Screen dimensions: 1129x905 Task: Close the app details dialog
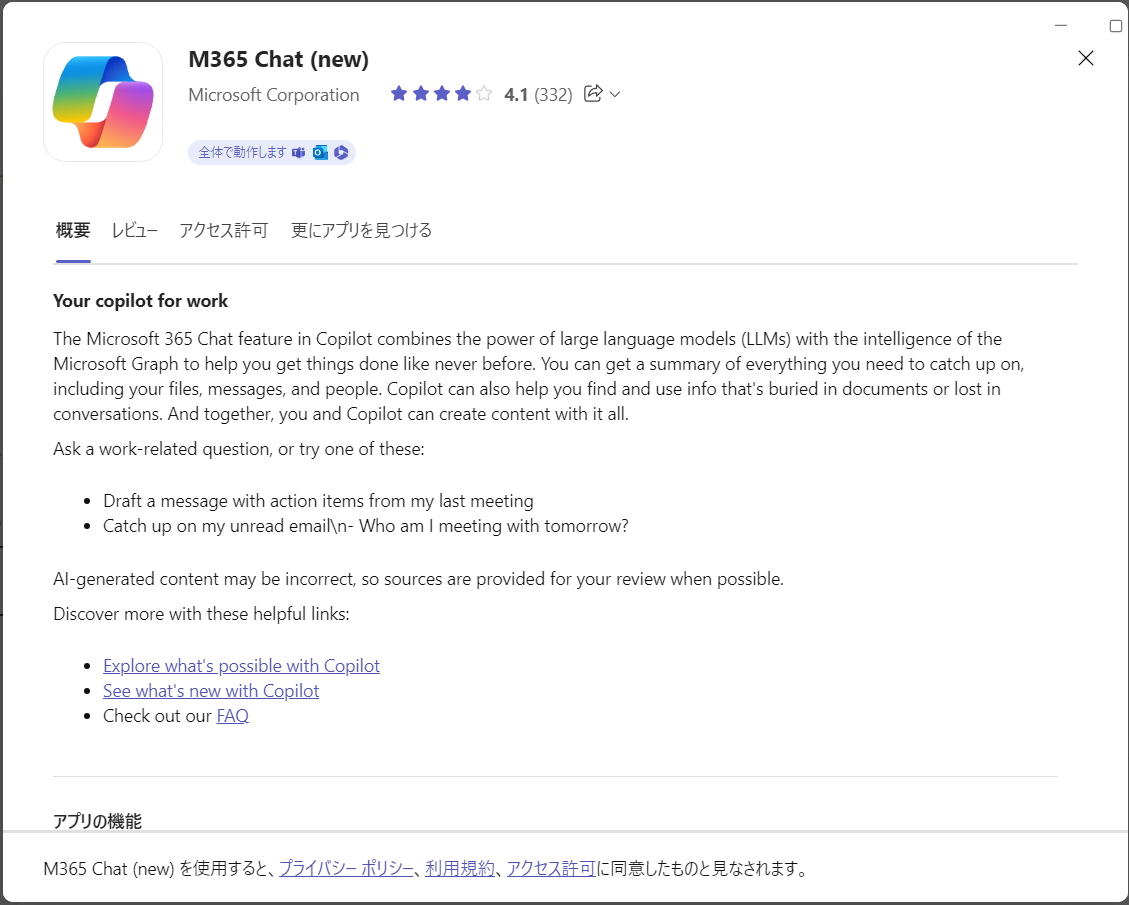tap(1086, 58)
